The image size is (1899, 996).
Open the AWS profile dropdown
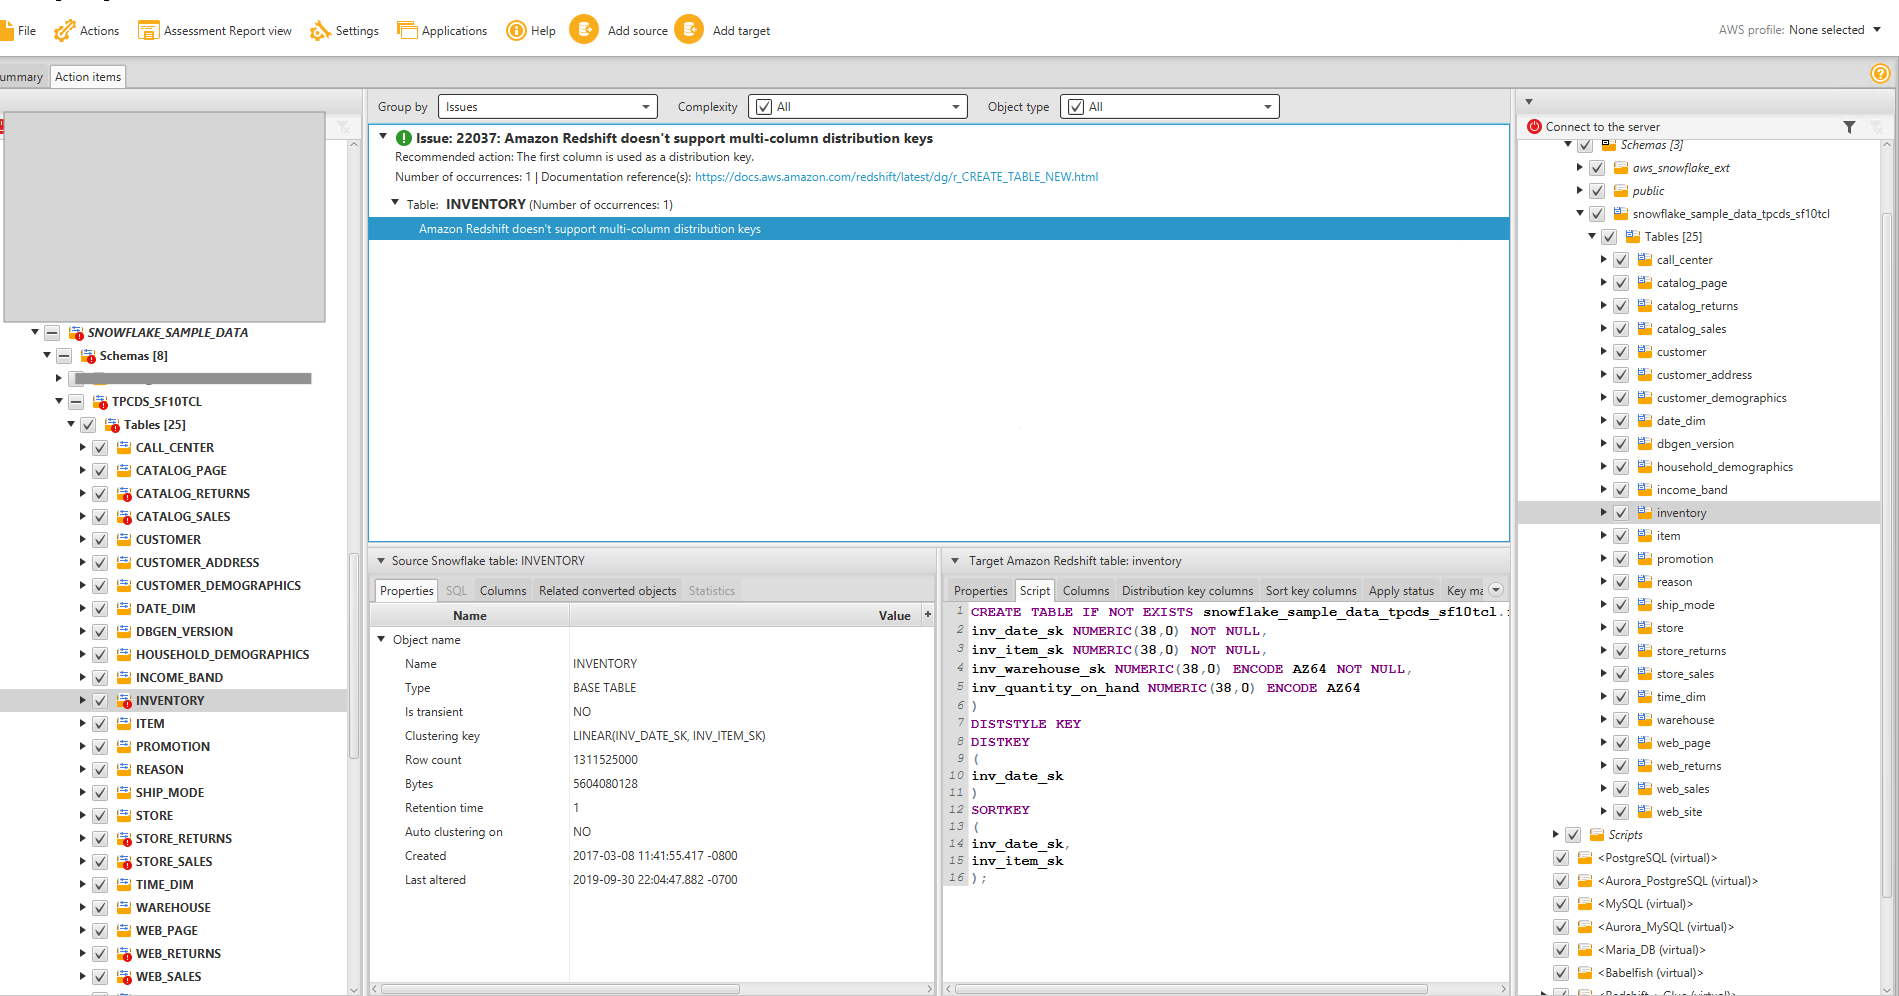point(1876,30)
